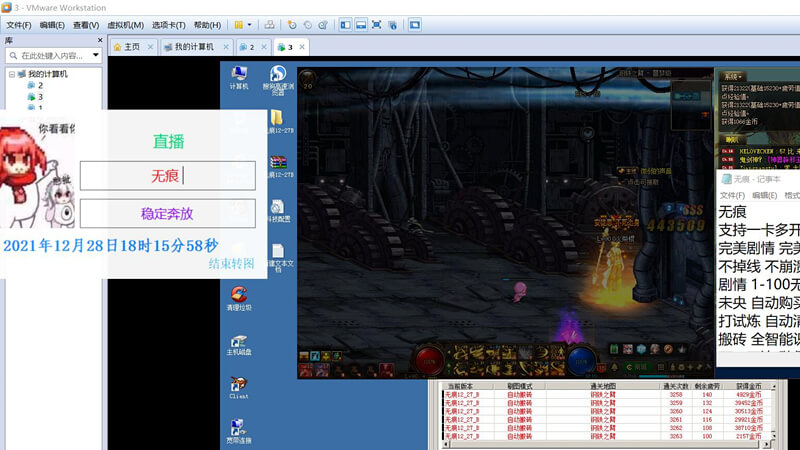Close the VM tab labeled 3
This screenshot has height=450, width=800.
pyautogui.click(x=302, y=47)
